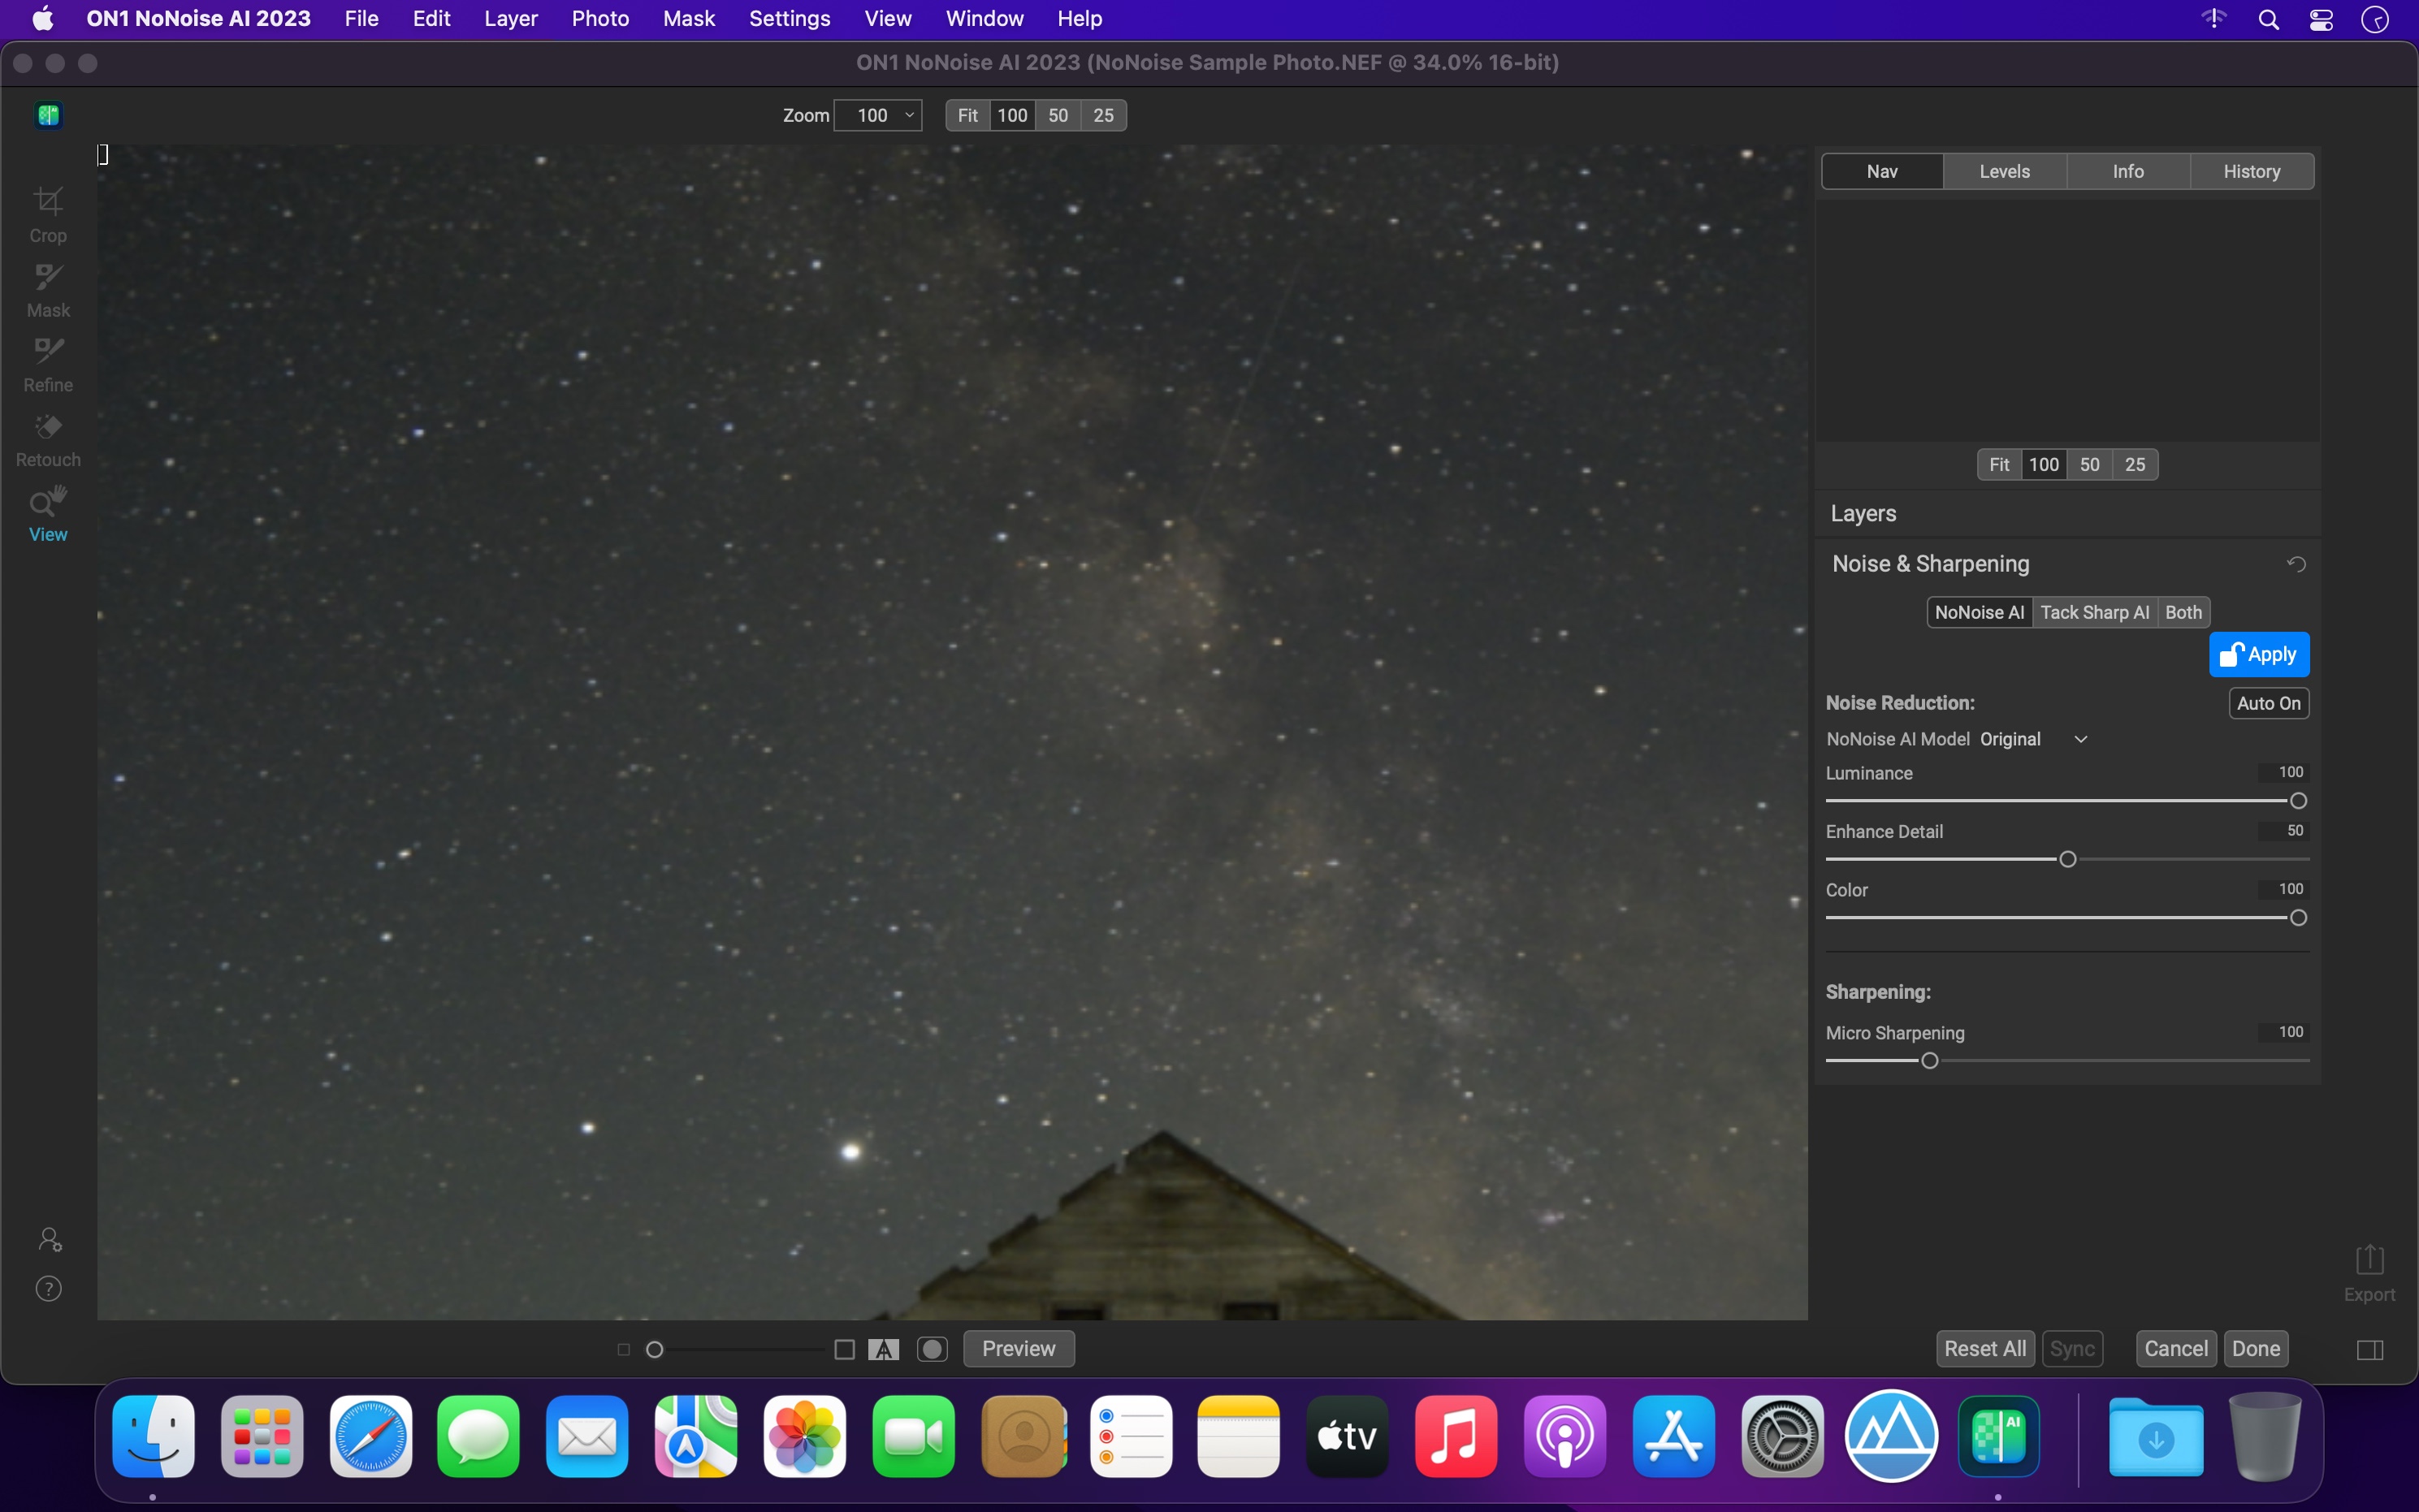The width and height of the screenshot is (2419, 1512).
Task: Toggle the show mask circle button
Action: (932, 1349)
